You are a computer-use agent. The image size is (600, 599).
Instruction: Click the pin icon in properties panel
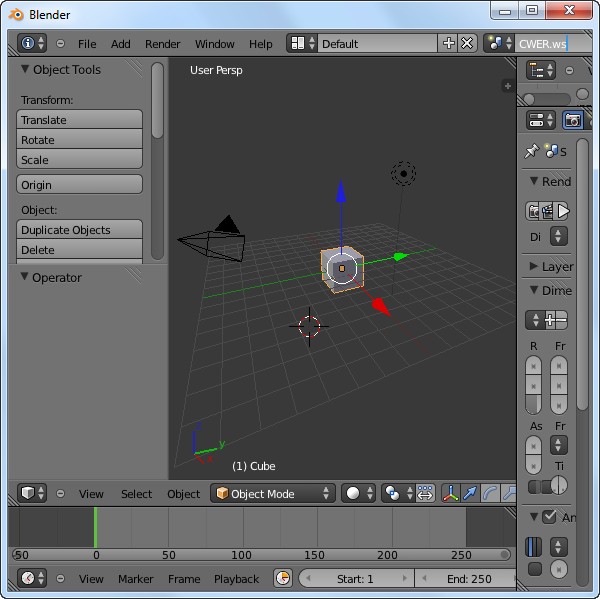click(532, 151)
